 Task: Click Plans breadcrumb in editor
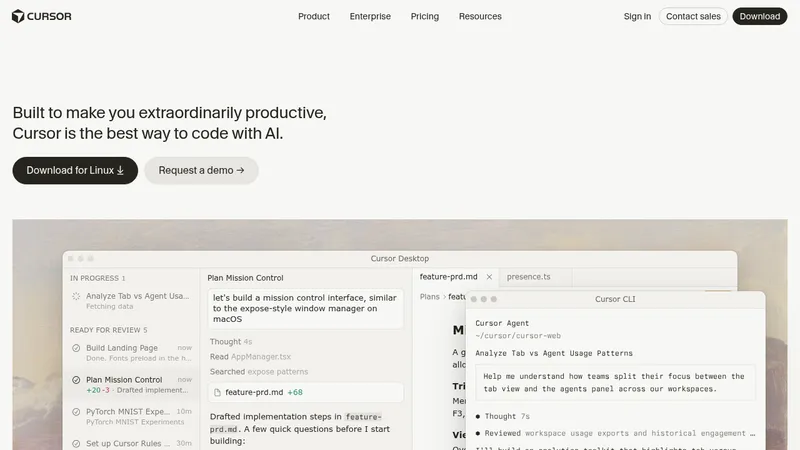430,296
